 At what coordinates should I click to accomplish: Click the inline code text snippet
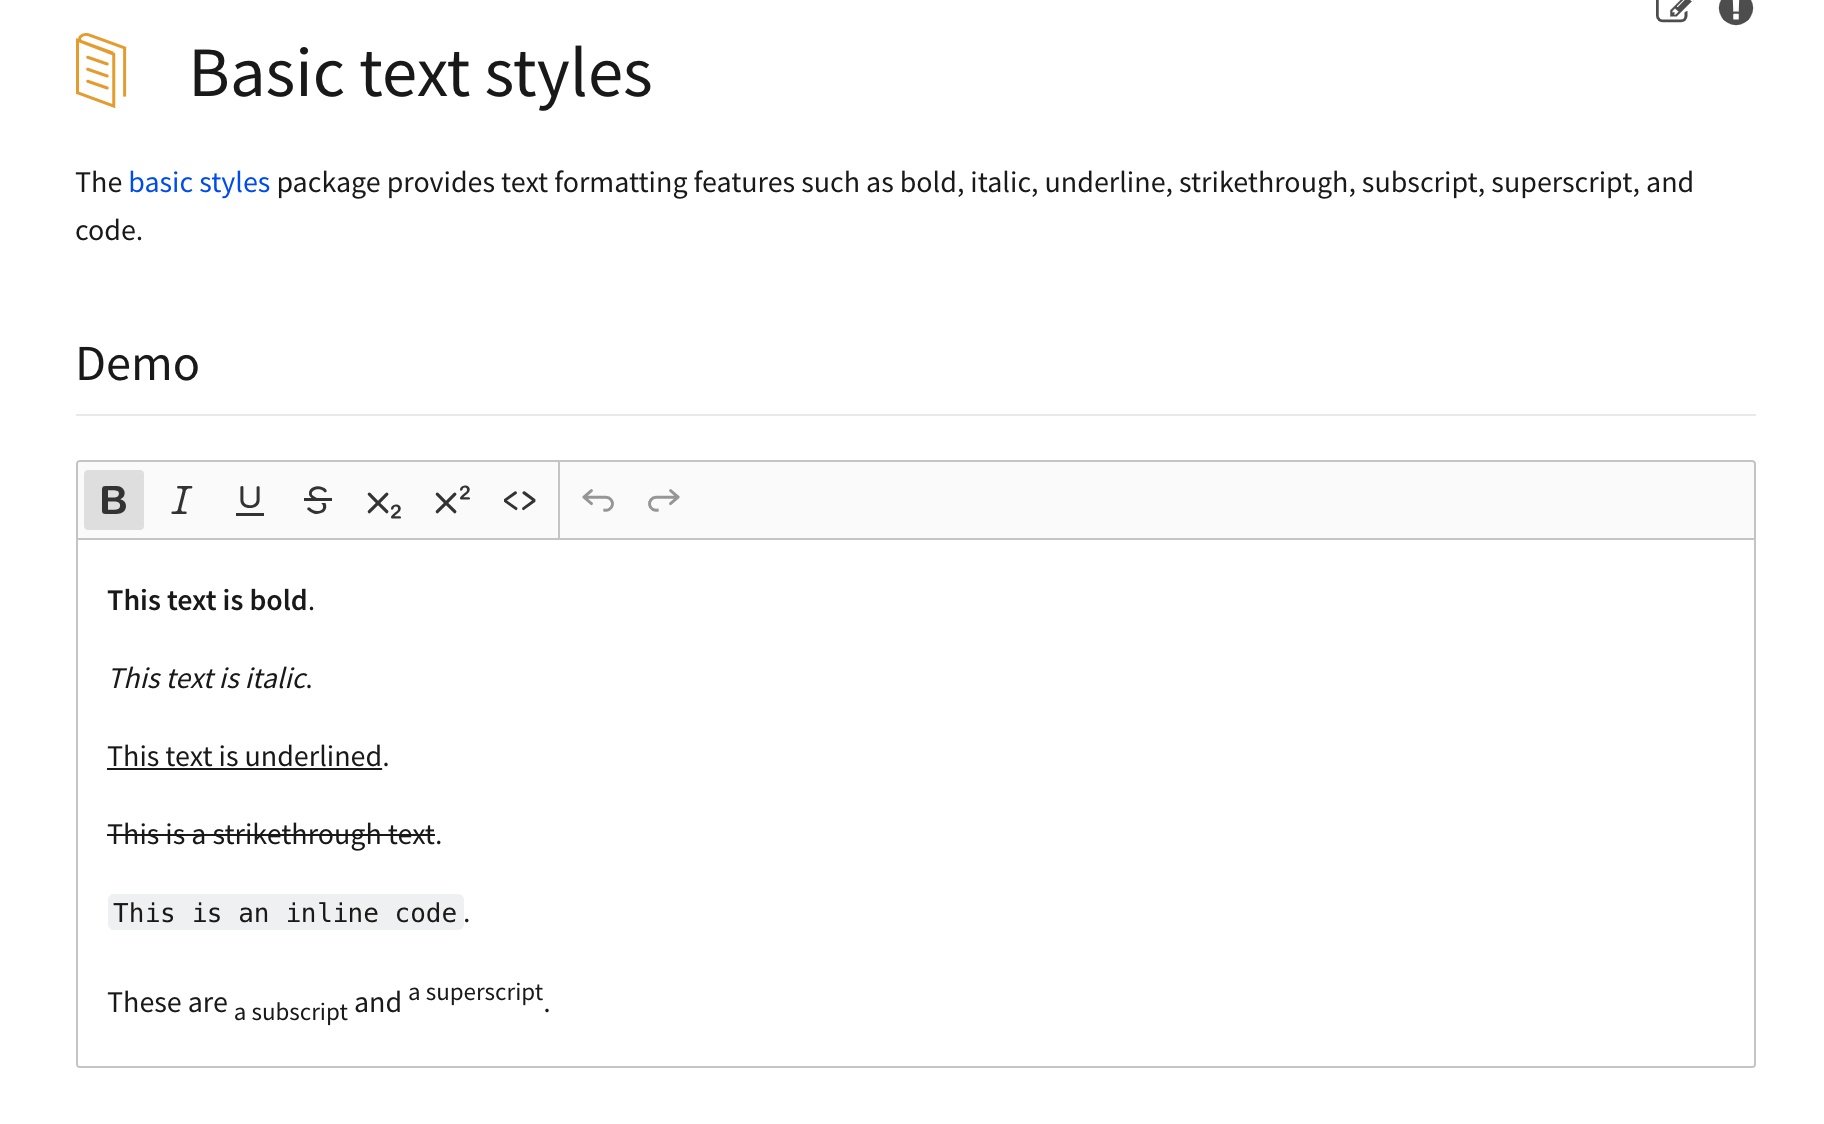[x=285, y=912]
